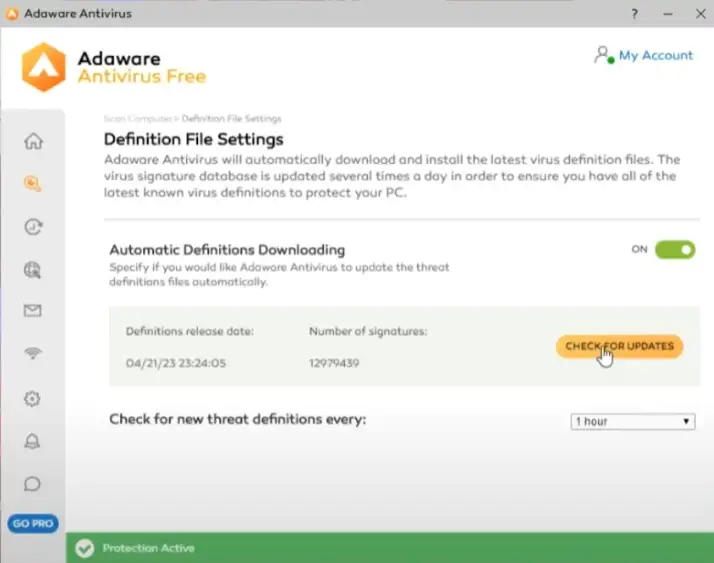Open the Email Protection envelope icon

[x=32, y=311]
